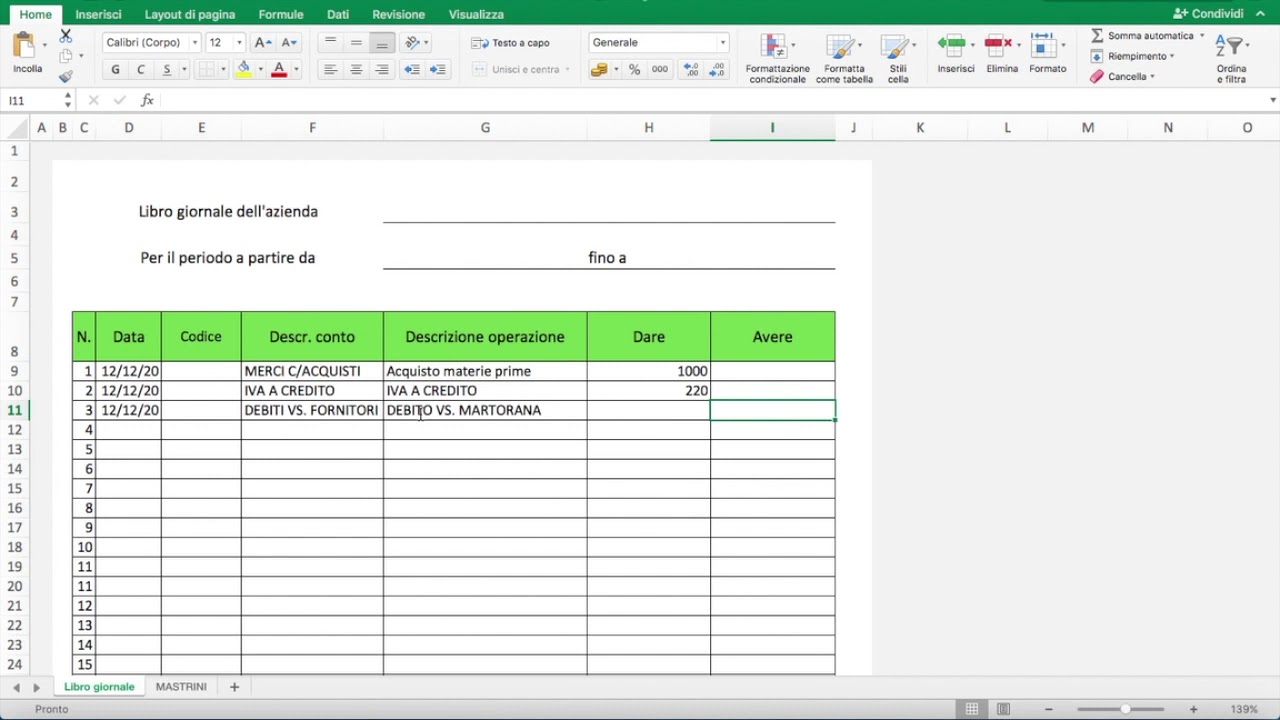Image resolution: width=1280 pixels, height=720 pixels.
Task: Add new sheet with plus button
Action: coord(235,687)
